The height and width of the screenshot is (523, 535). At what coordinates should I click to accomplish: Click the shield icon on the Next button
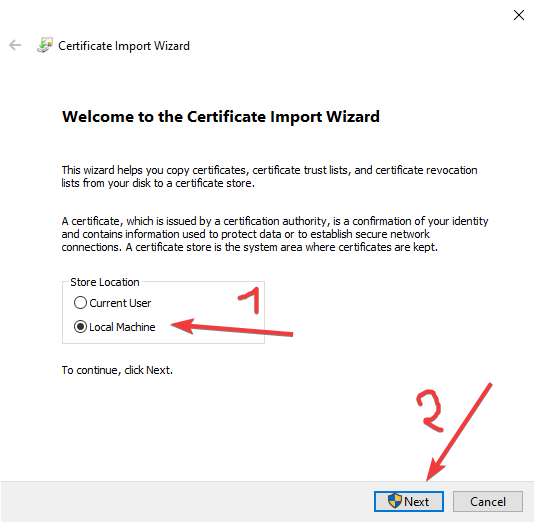tap(395, 501)
